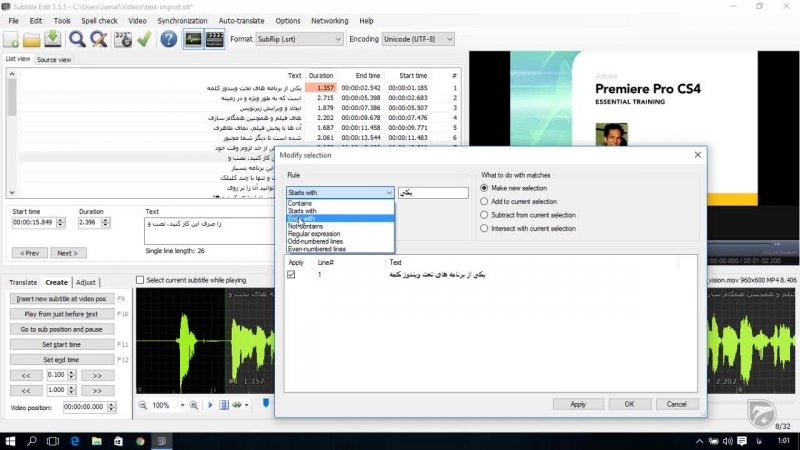The width and height of the screenshot is (800, 450).
Task: Click the rule text input field
Action: 433,193
